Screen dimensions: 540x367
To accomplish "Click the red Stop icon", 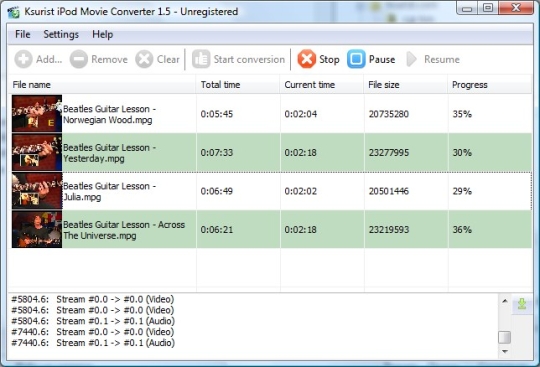I will click(307, 59).
